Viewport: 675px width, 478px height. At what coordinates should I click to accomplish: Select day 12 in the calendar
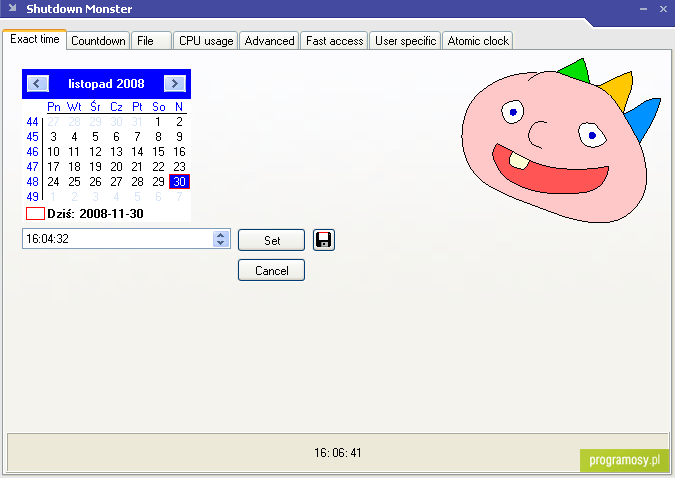(x=95, y=152)
